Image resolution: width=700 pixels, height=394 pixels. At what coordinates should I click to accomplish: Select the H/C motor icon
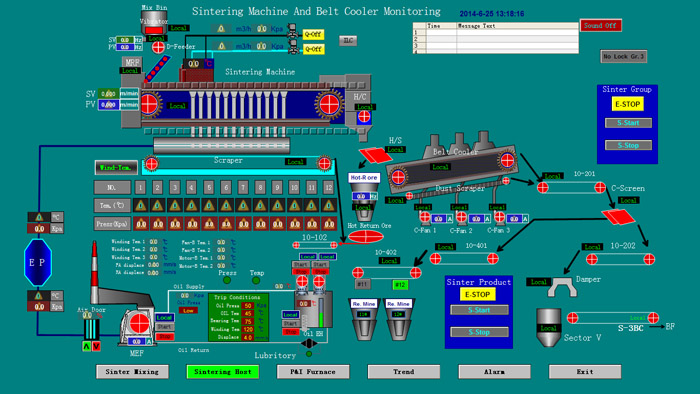point(364,117)
